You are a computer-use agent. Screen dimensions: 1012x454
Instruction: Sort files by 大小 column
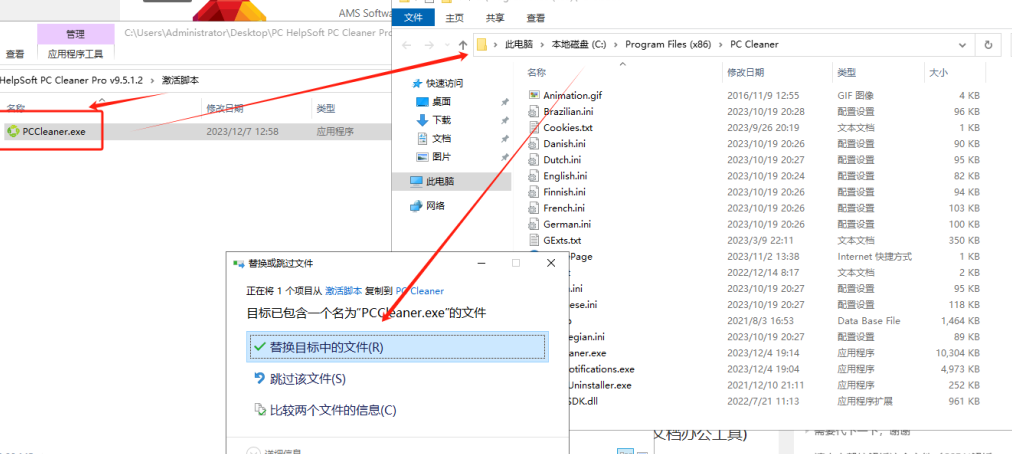(938, 72)
